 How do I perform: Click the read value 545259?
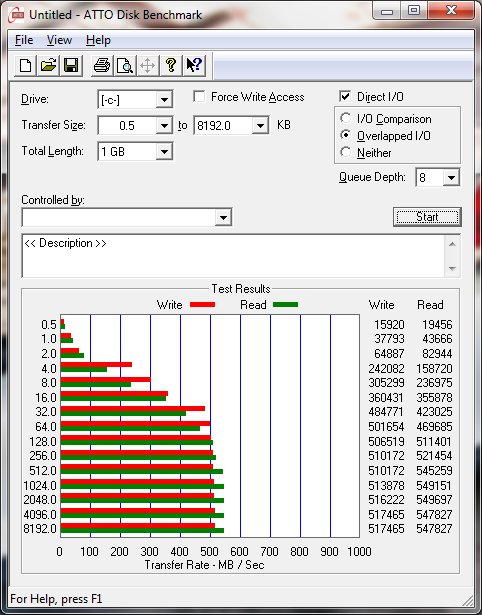pos(435,470)
